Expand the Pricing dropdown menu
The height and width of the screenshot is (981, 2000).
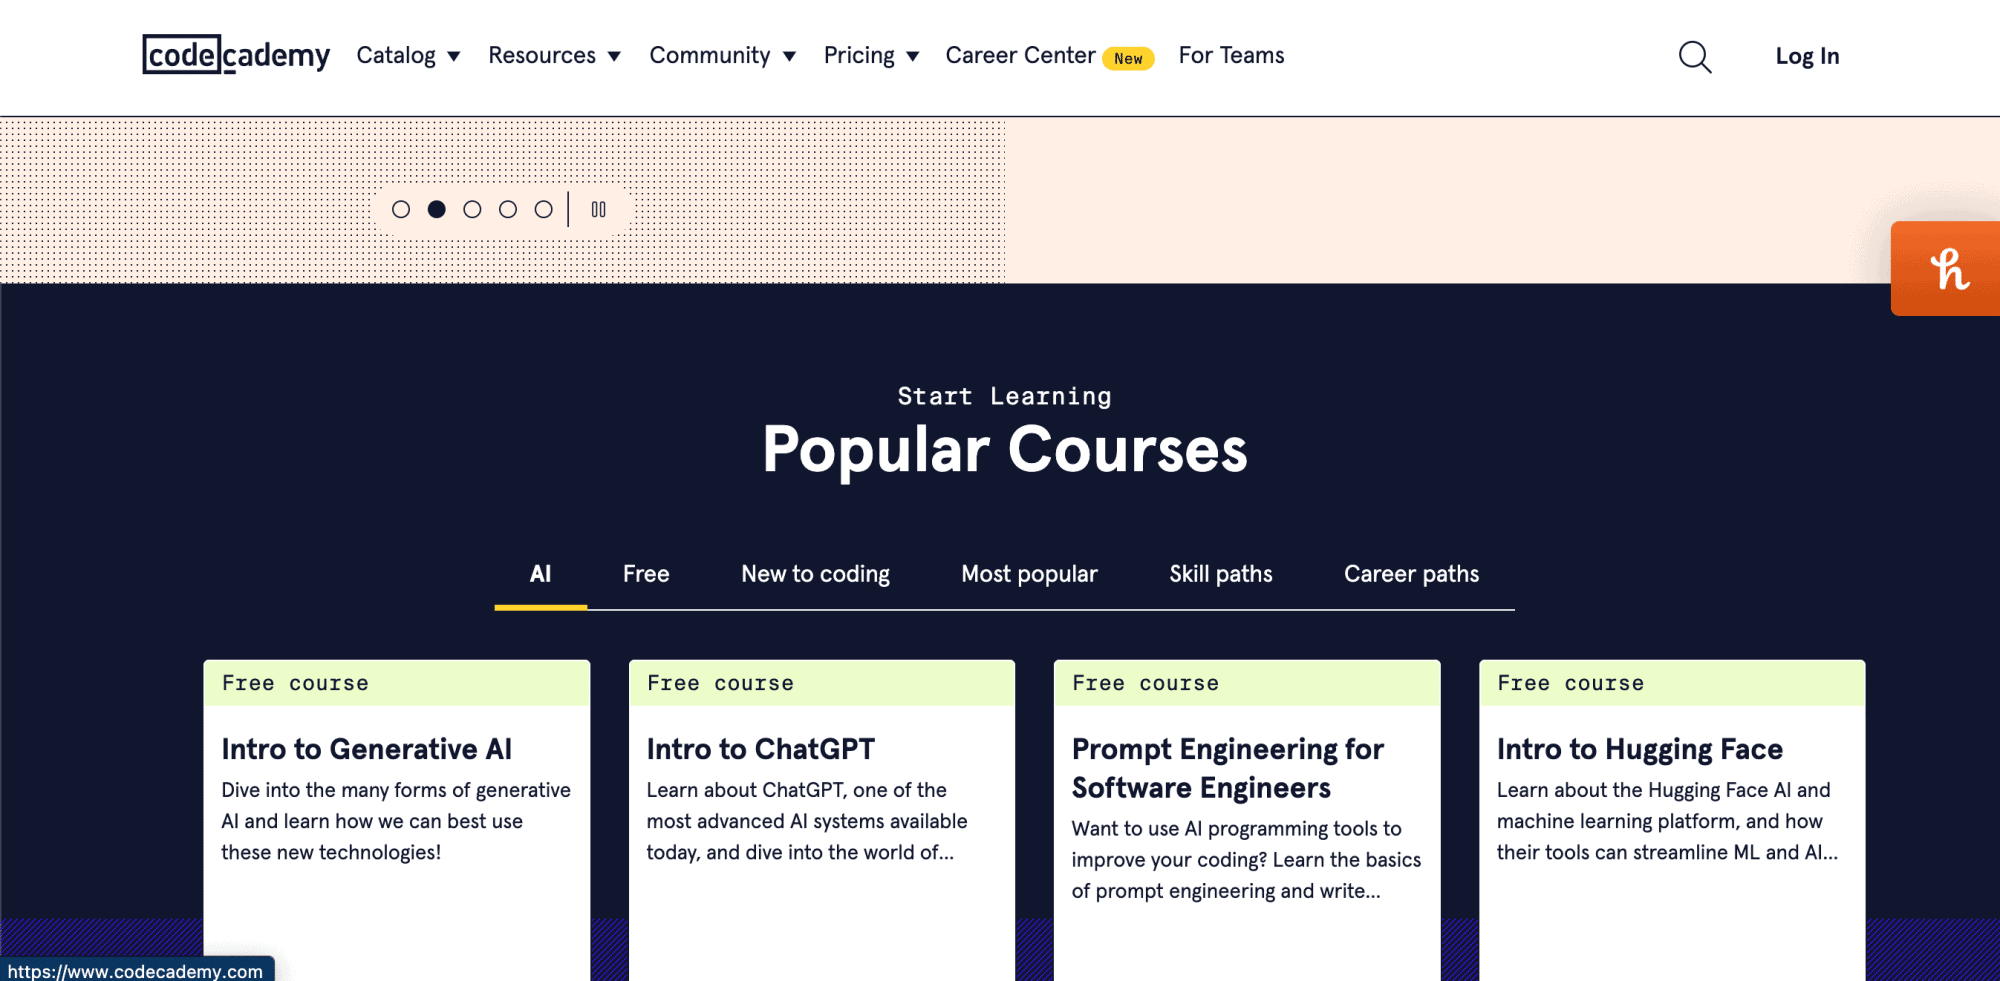pos(871,55)
